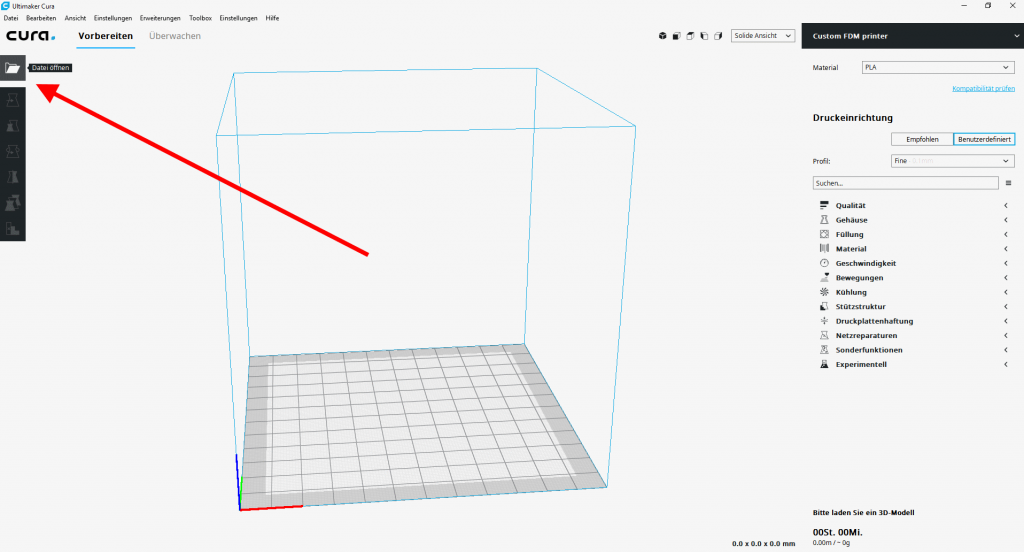The width and height of the screenshot is (1024, 552).
Task: Open settings visibility hamburger menu beside search
Action: 1008,183
